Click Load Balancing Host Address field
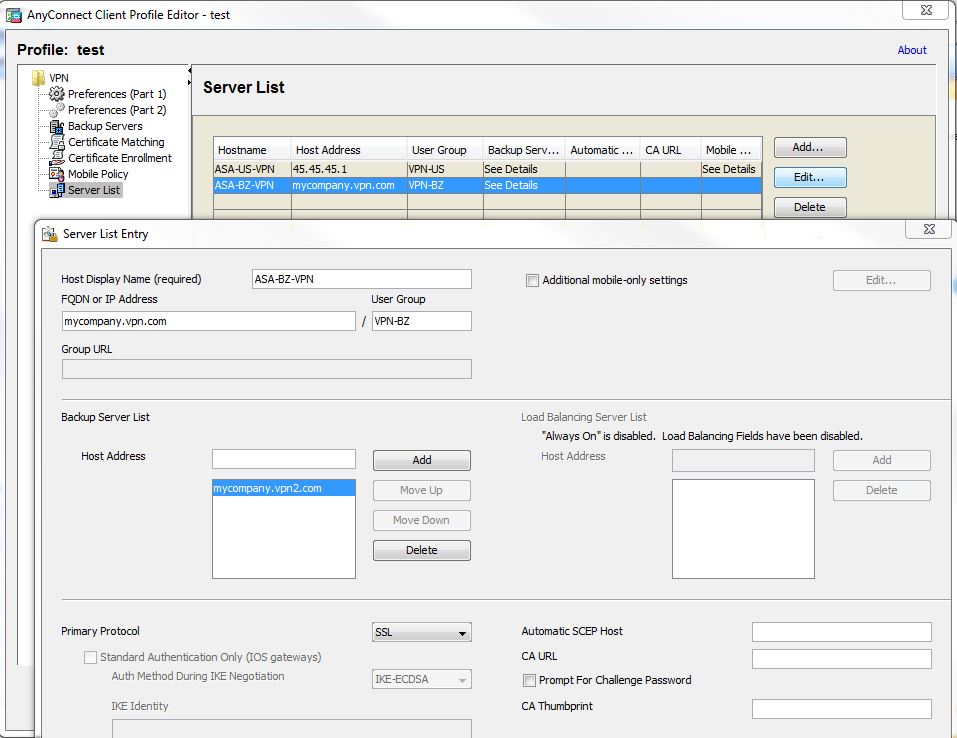This screenshot has width=957, height=738. 743,460
